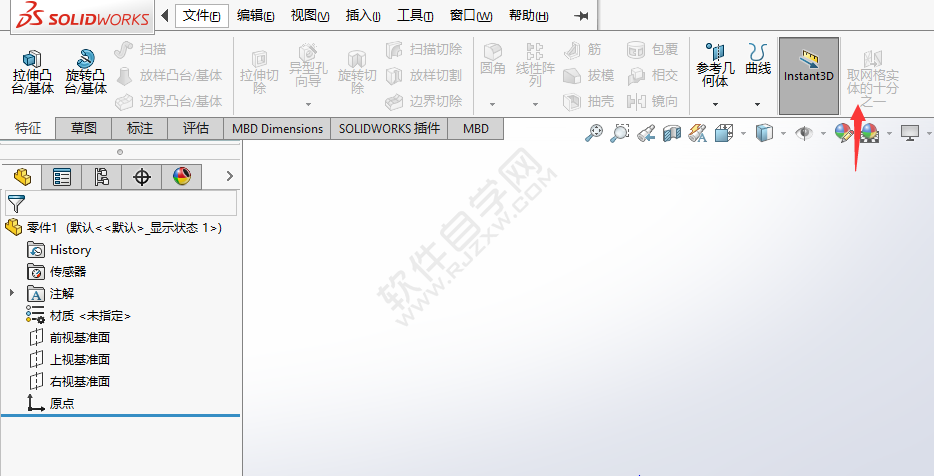This screenshot has width=934, height=476.
Task: Open the 插入(I) menu
Action: point(363,15)
